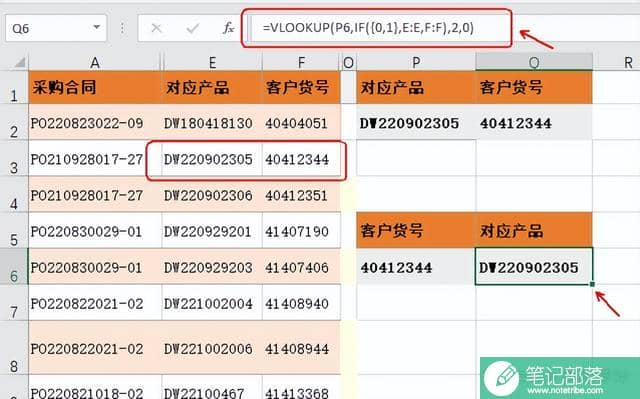The height and width of the screenshot is (399, 640).
Task: Click cell DW220902306
Action: 212,195
